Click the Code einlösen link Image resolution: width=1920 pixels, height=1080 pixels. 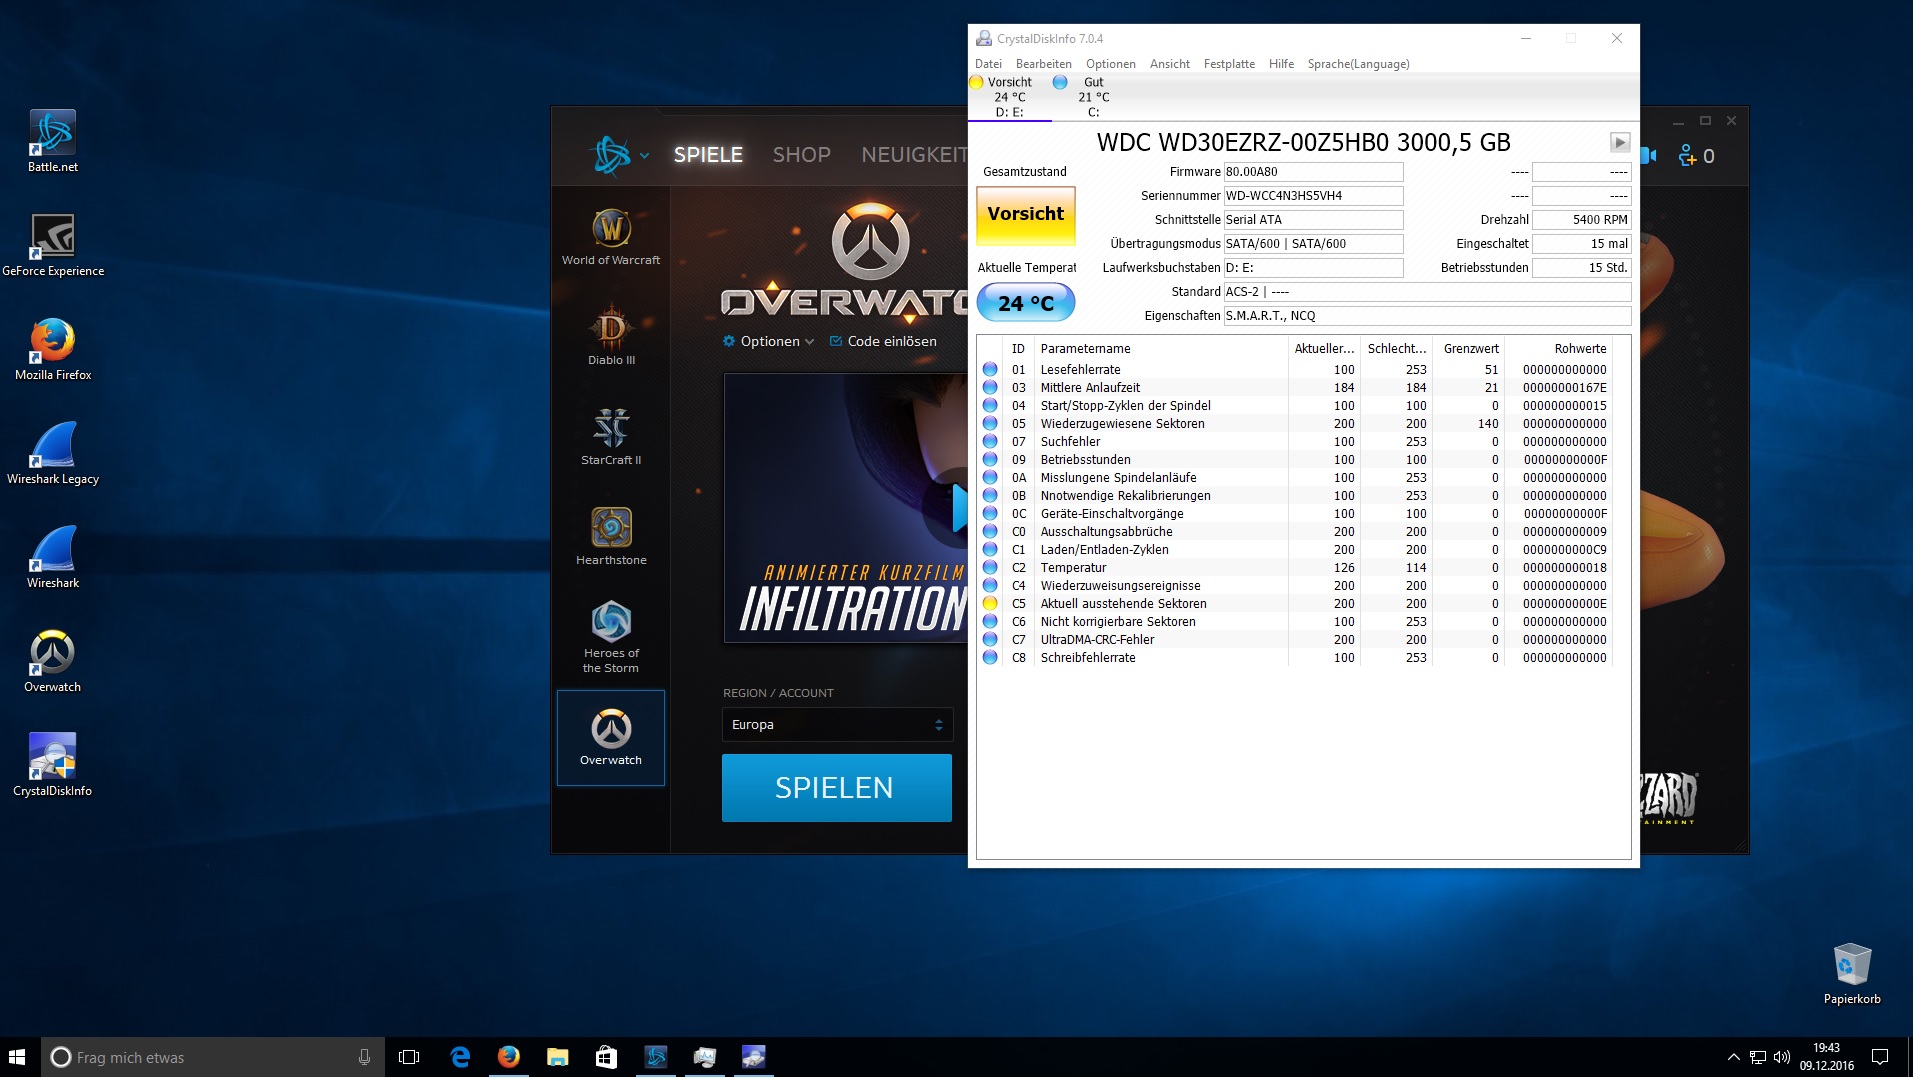point(883,342)
